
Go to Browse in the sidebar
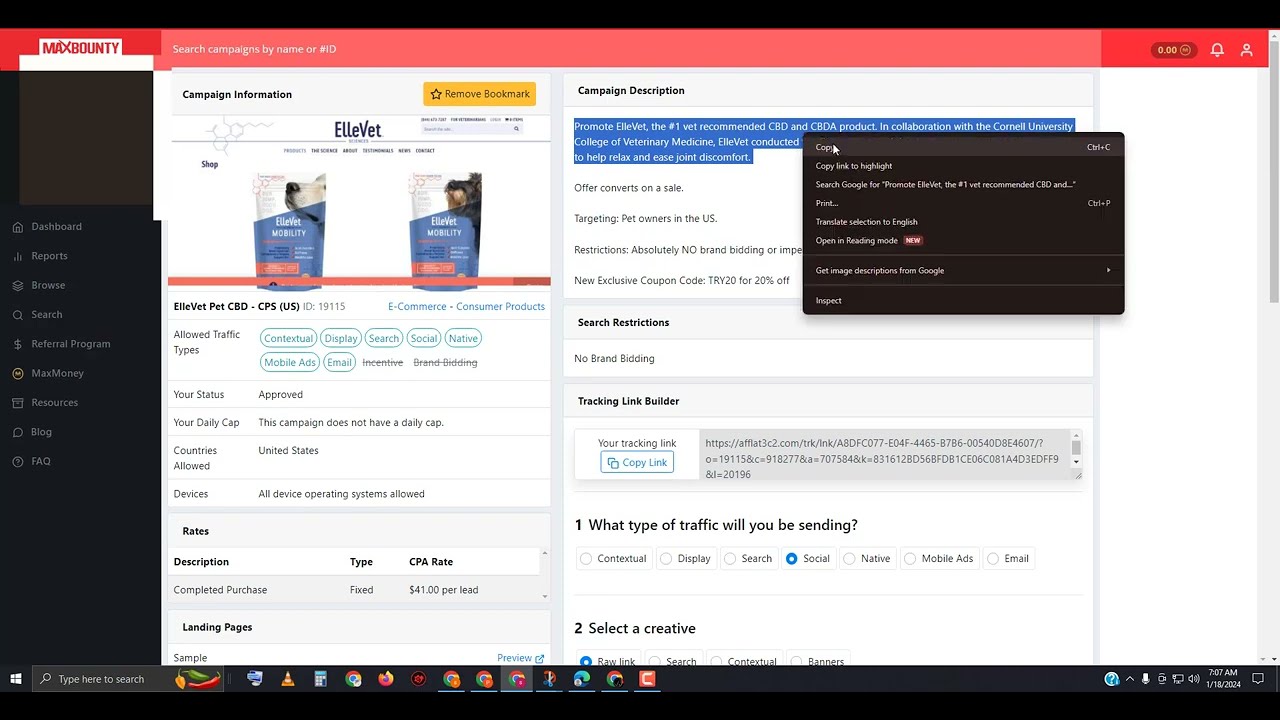(x=48, y=285)
